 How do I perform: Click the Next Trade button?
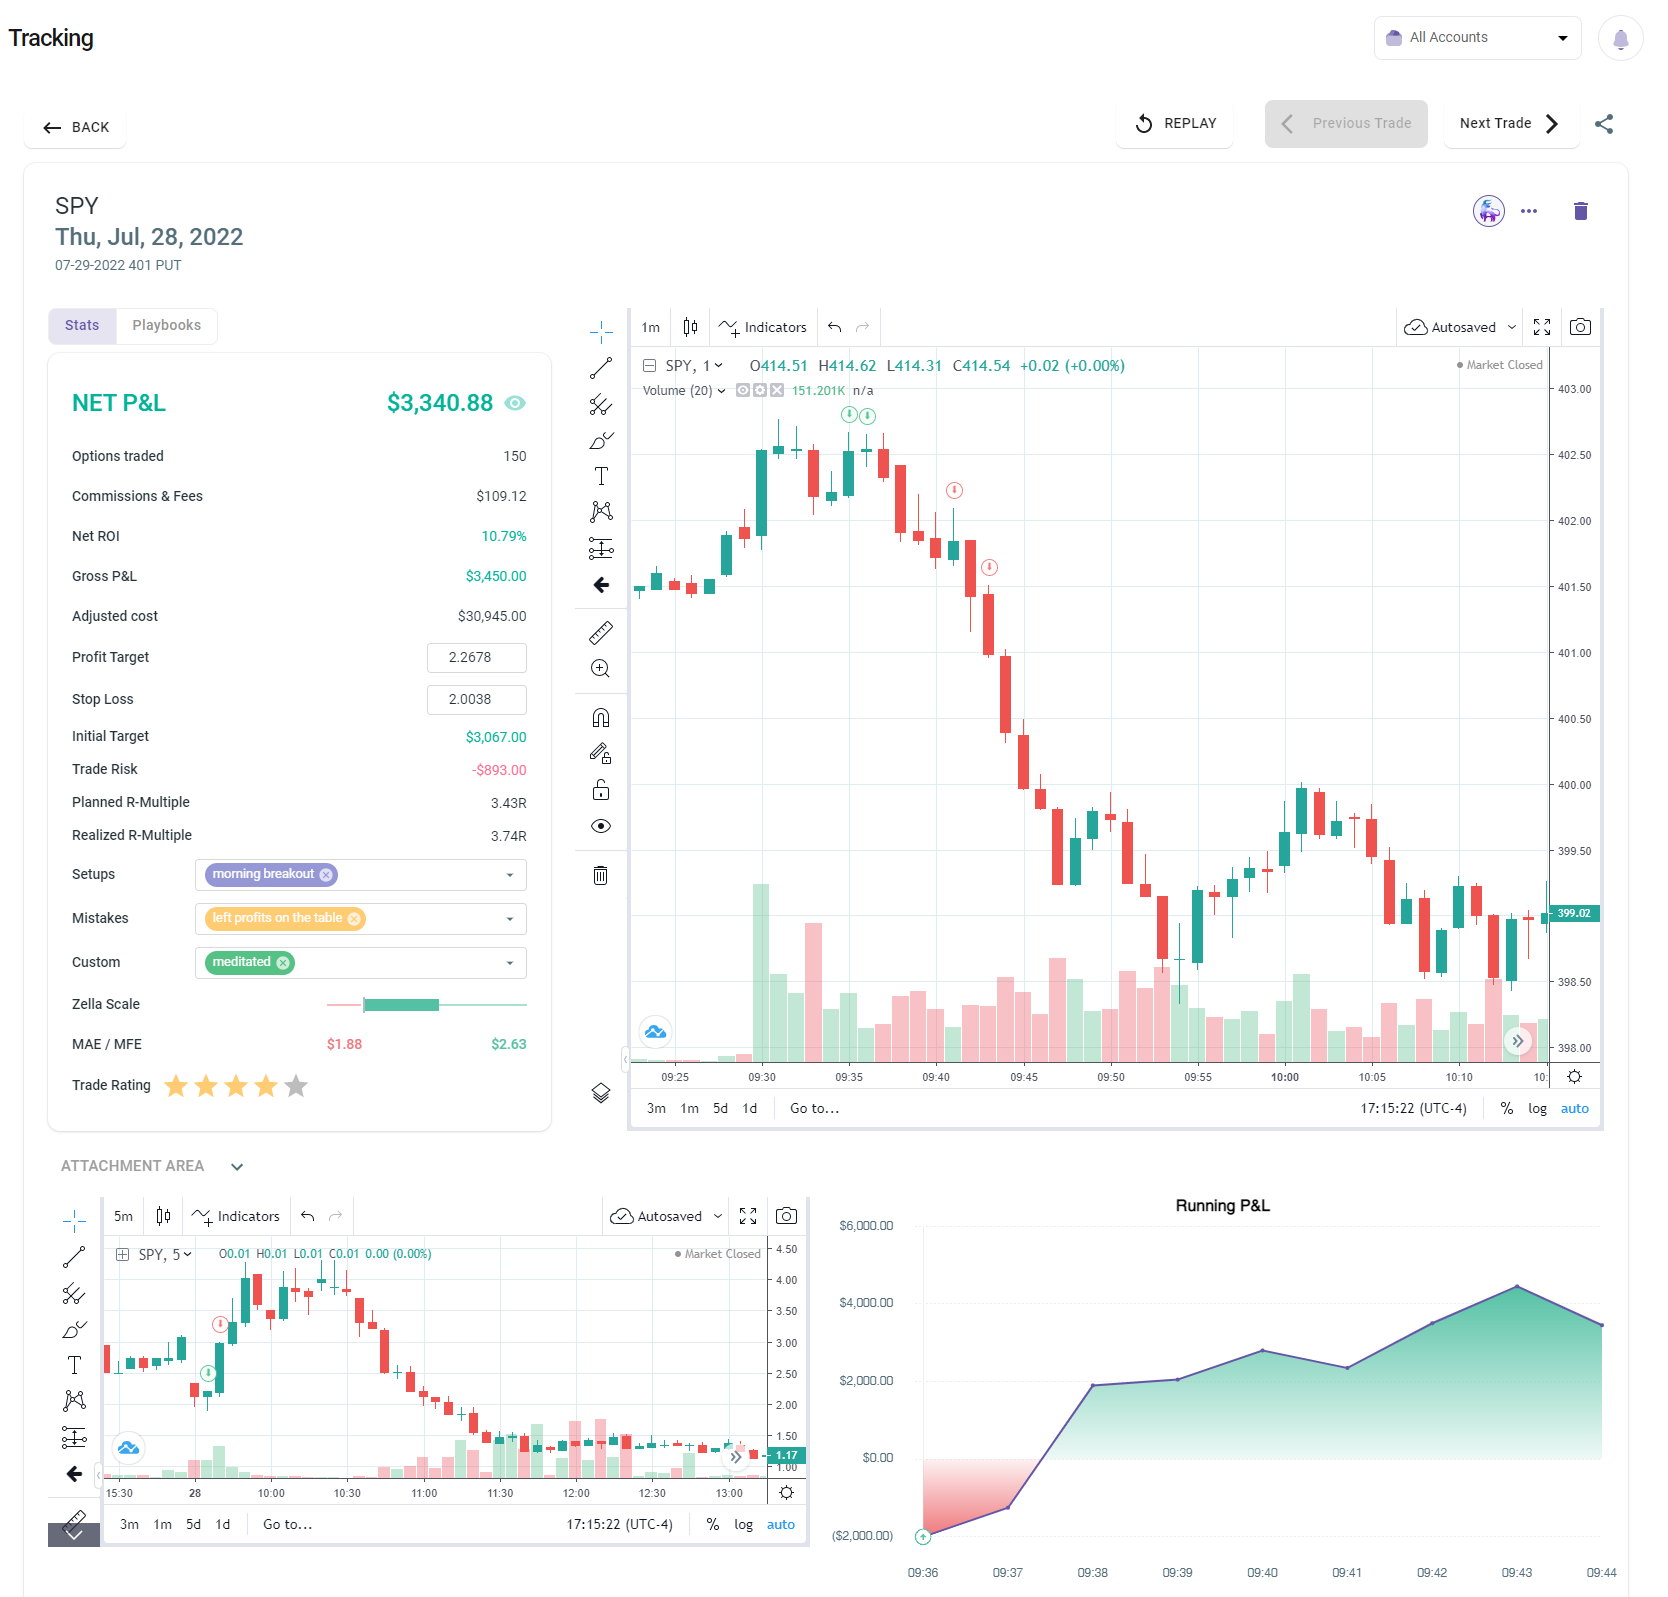pos(1510,123)
